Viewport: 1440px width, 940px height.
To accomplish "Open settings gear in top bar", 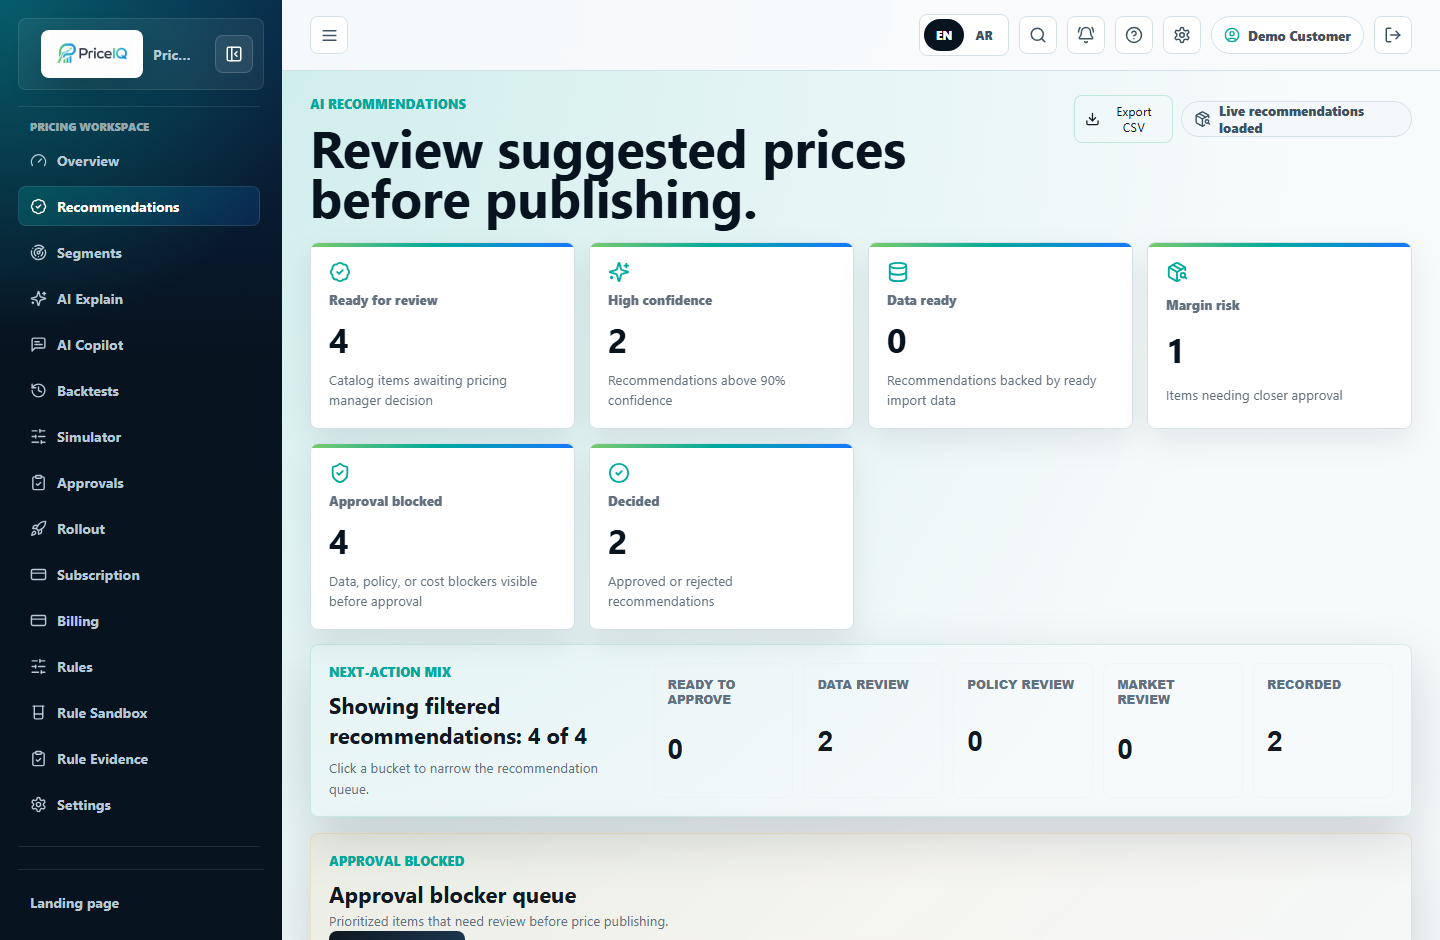I will pos(1182,35).
